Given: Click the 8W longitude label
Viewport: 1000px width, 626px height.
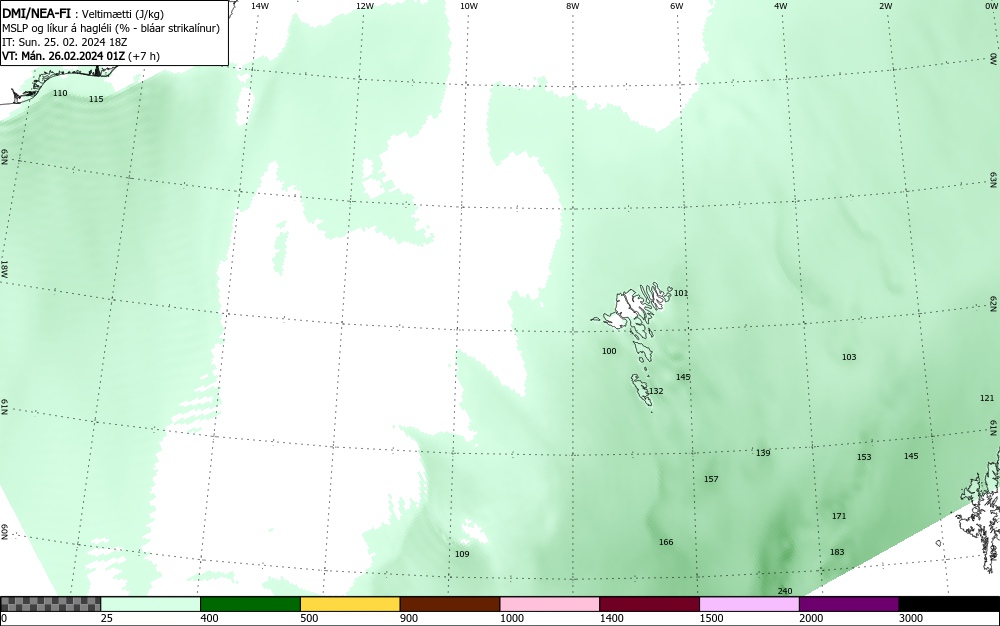Looking at the screenshot, I should point(573,6).
